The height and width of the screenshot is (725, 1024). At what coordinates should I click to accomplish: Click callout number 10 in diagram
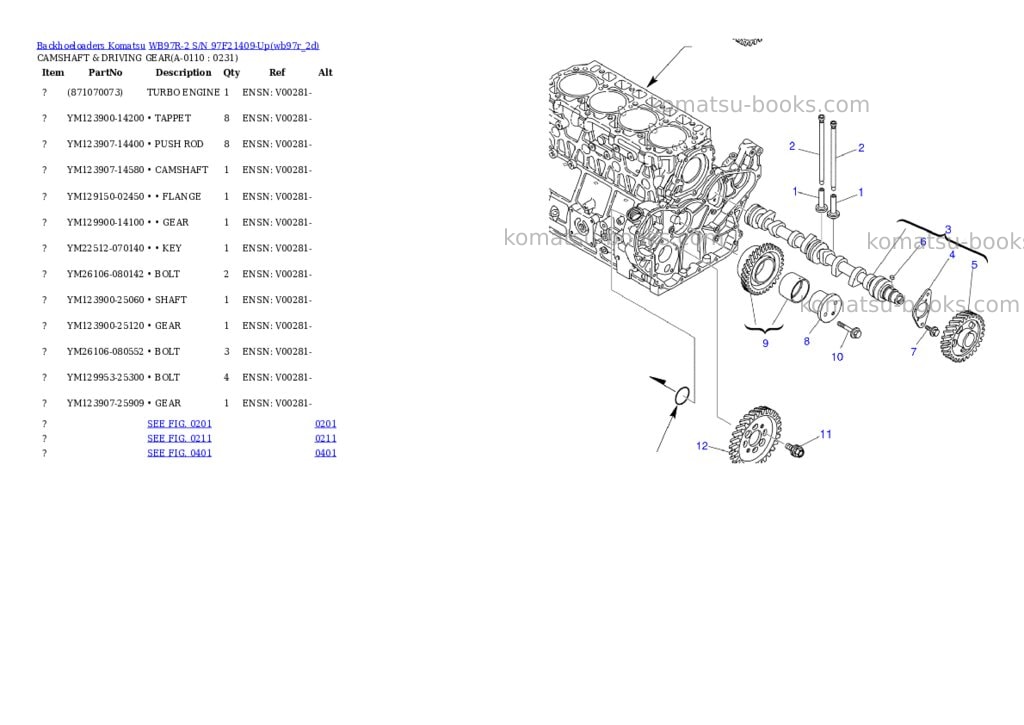pos(837,357)
